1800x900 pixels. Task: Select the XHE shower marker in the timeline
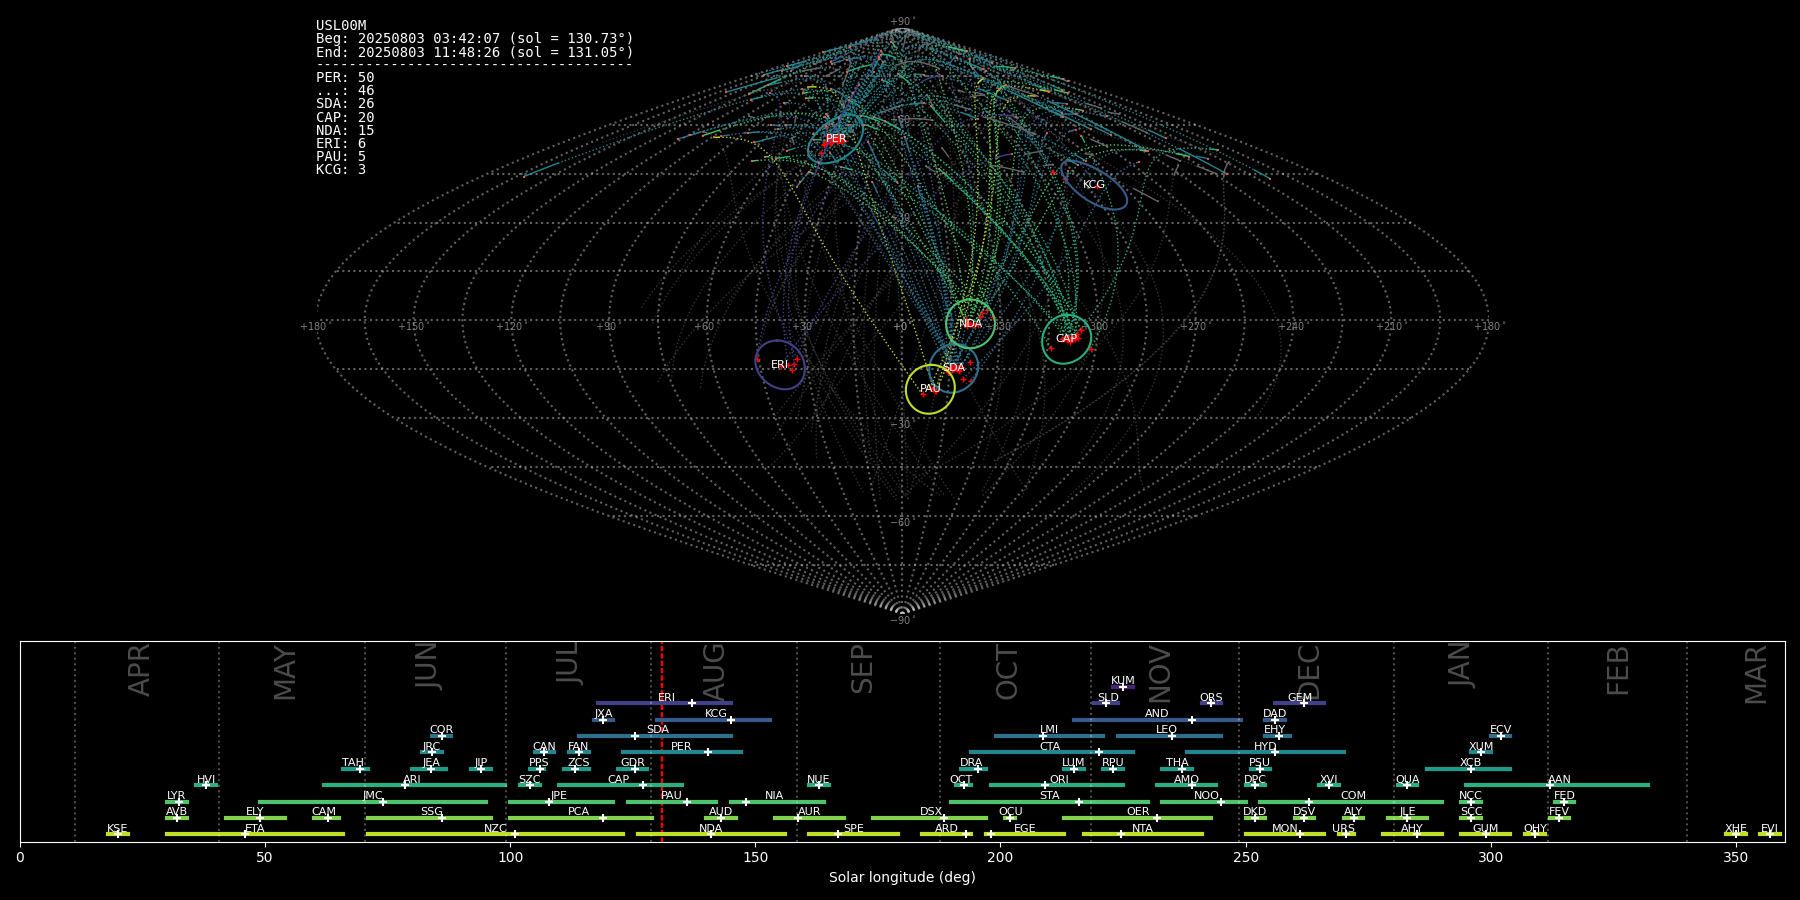(x=1736, y=834)
